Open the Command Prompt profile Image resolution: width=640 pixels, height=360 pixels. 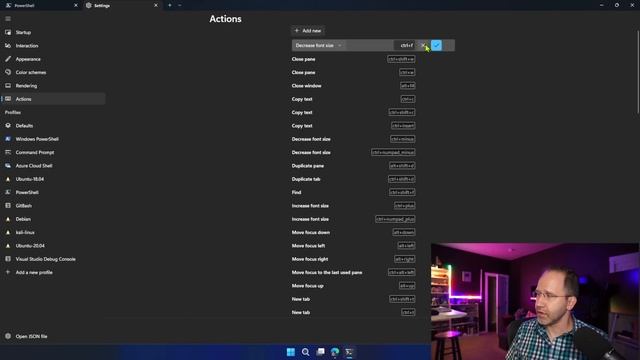[53, 152]
